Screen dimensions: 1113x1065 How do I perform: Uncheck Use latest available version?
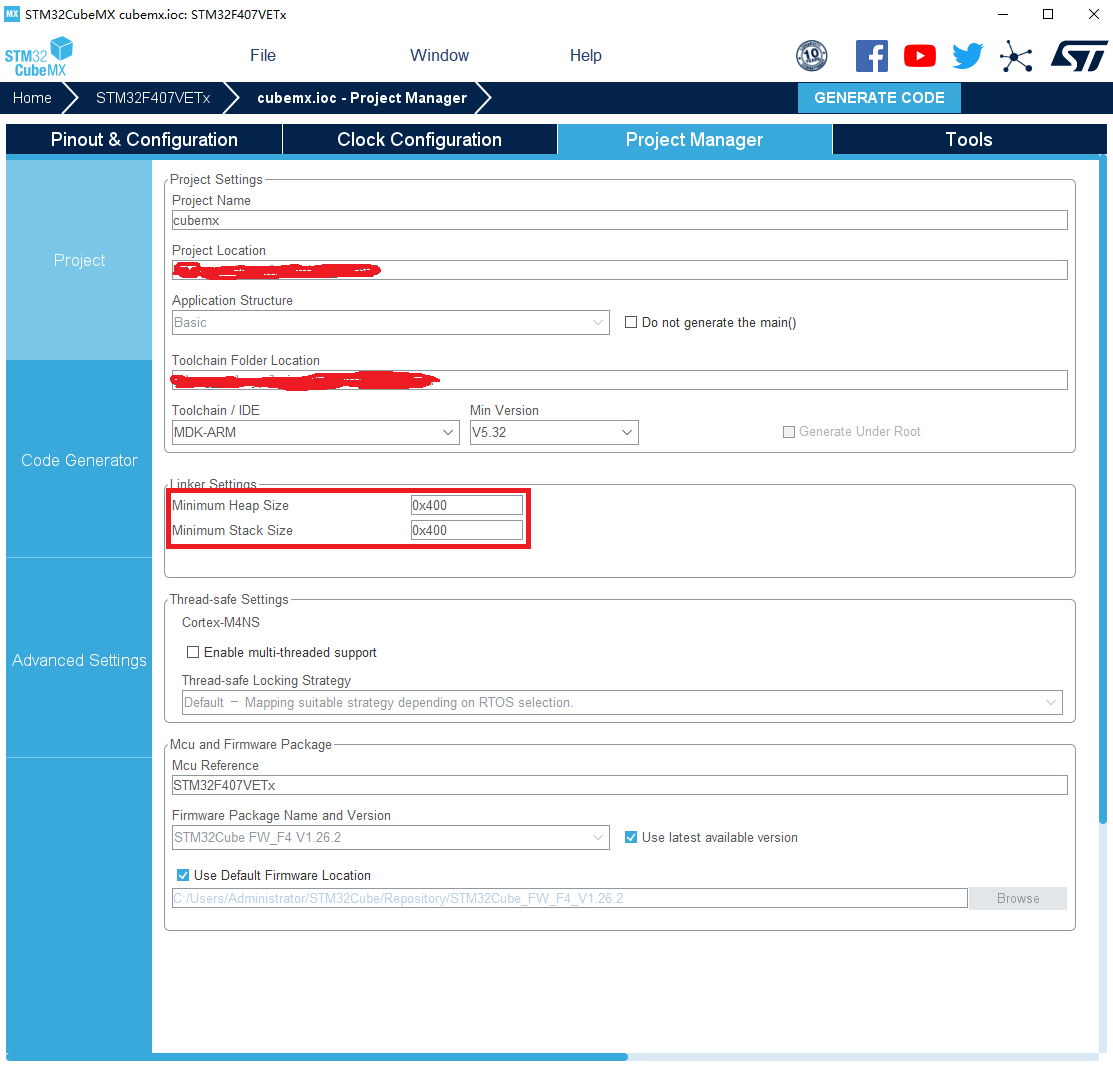630,837
